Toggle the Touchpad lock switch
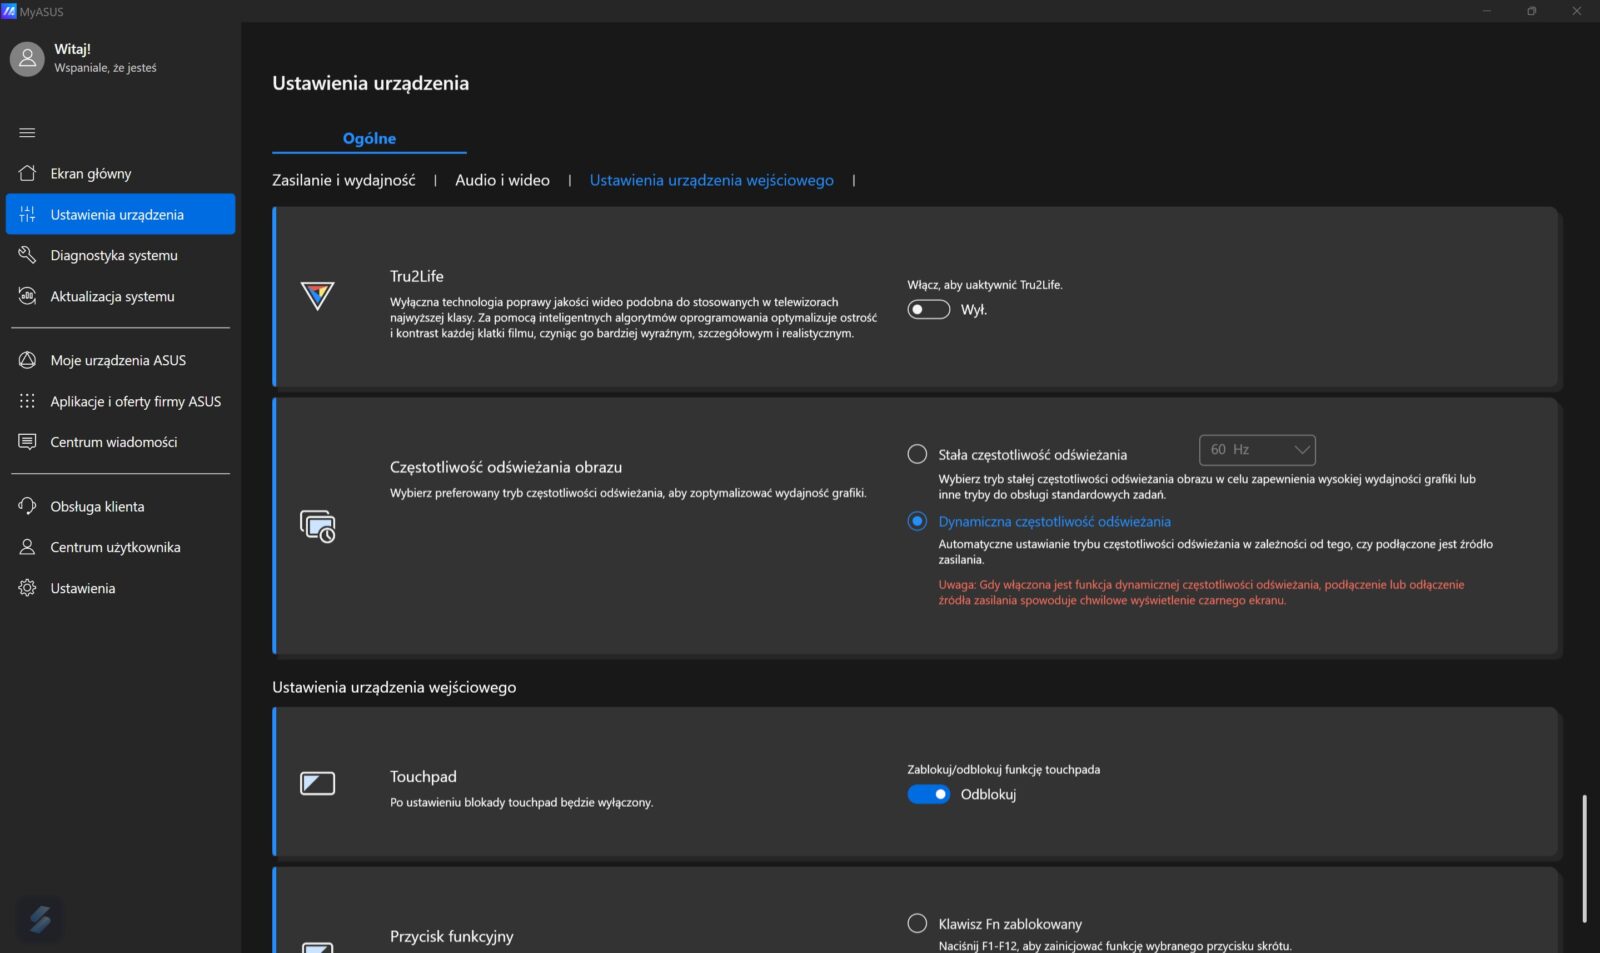This screenshot has height=953, width=1600. pos(928,794)
